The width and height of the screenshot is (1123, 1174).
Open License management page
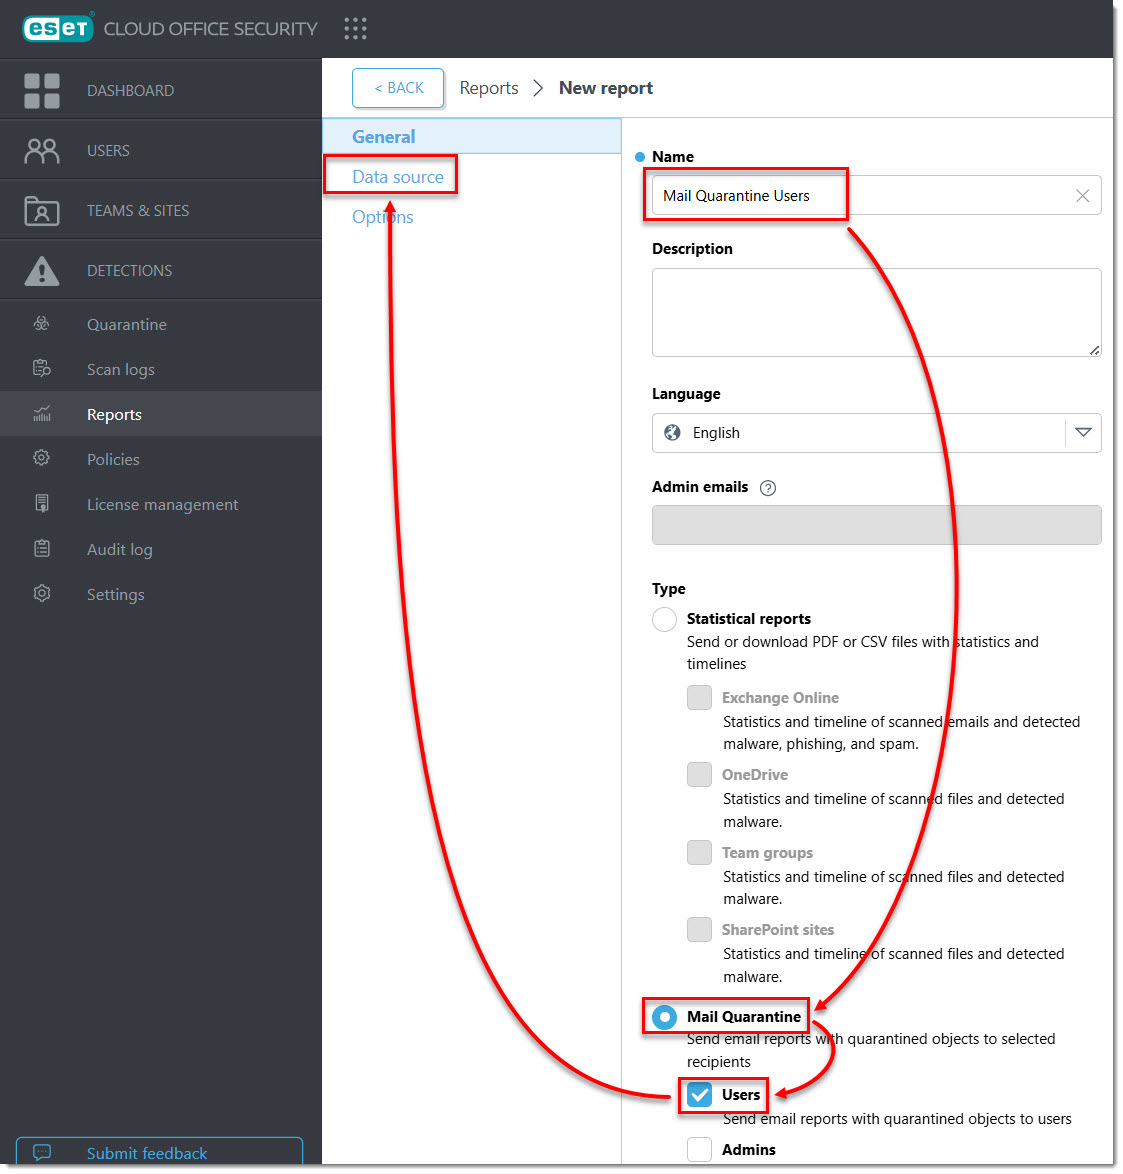point(162,505)
